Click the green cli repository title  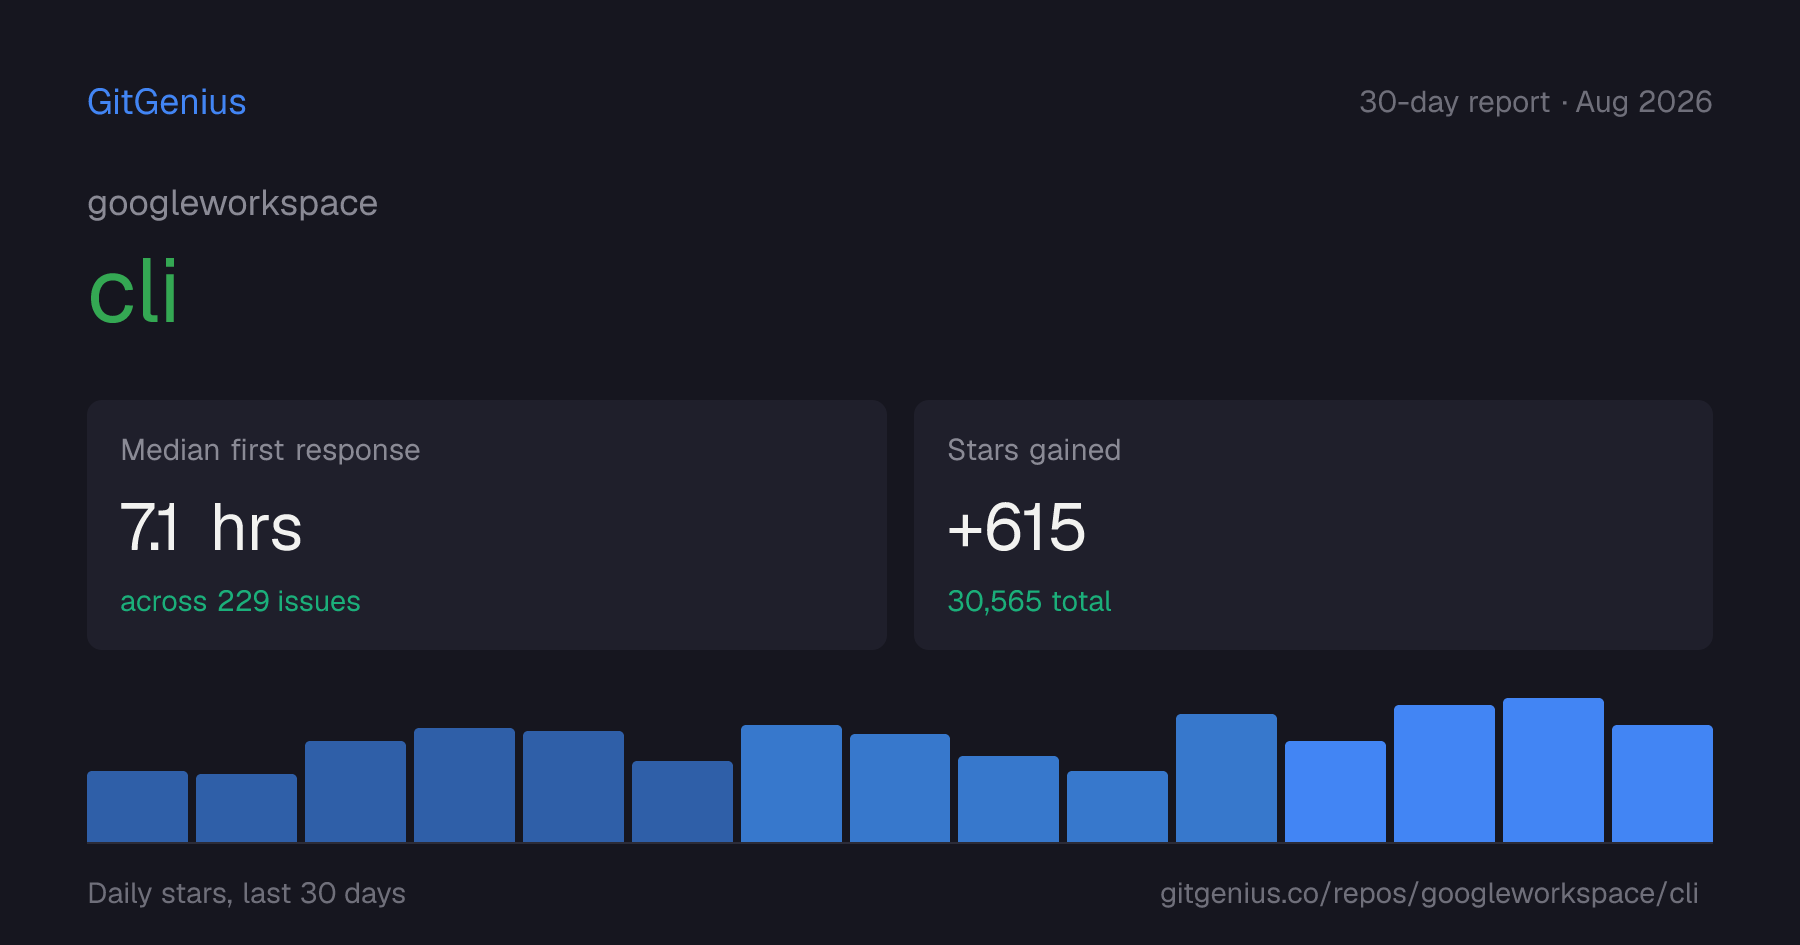tap(133, 292)
